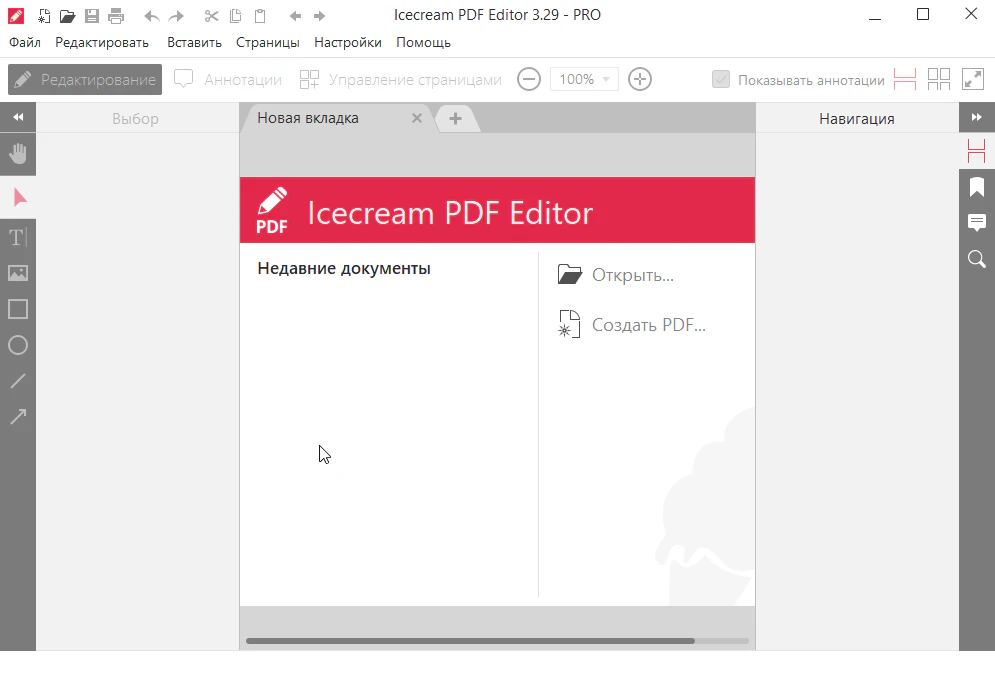This screenshot has width=995, height=680.
Task: Choose the Text editing tool
Action: [x=18, y=237]
